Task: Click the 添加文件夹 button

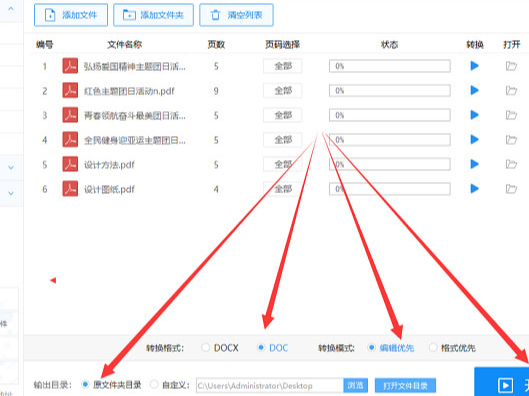Action: pyautogui.click(x=154, y=15)
